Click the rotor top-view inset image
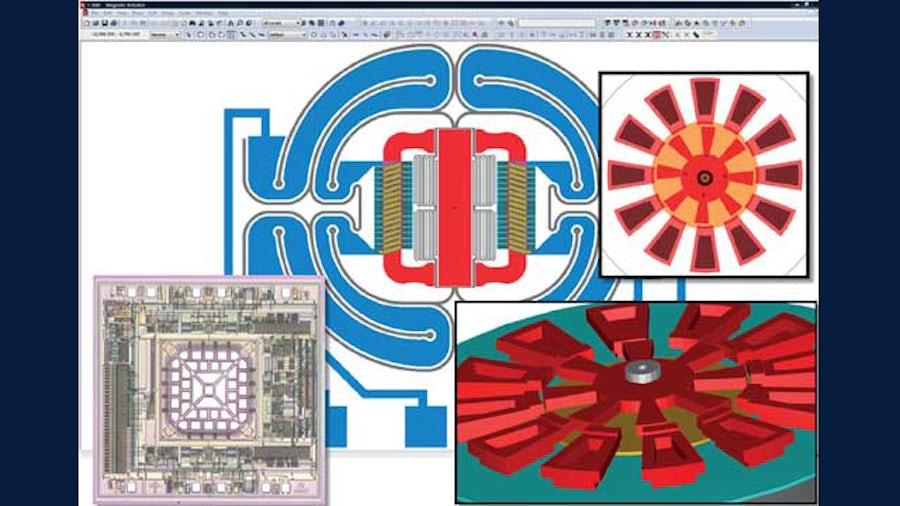 [x=704, y=175]
